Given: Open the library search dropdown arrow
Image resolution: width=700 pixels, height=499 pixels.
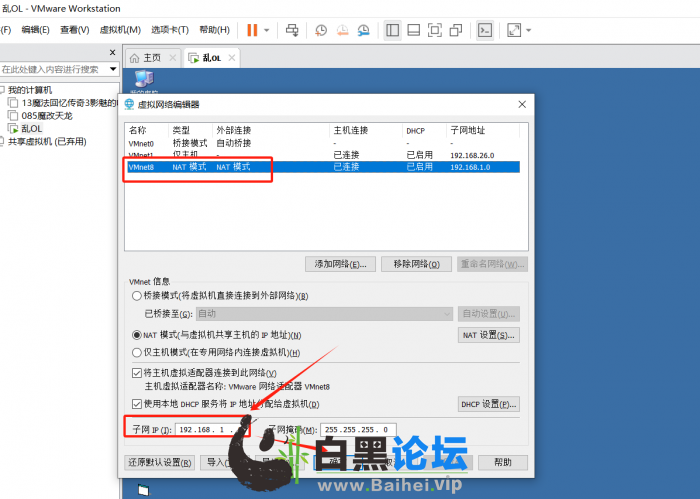Looking at the screenshot, I should (x=113, y=69).
